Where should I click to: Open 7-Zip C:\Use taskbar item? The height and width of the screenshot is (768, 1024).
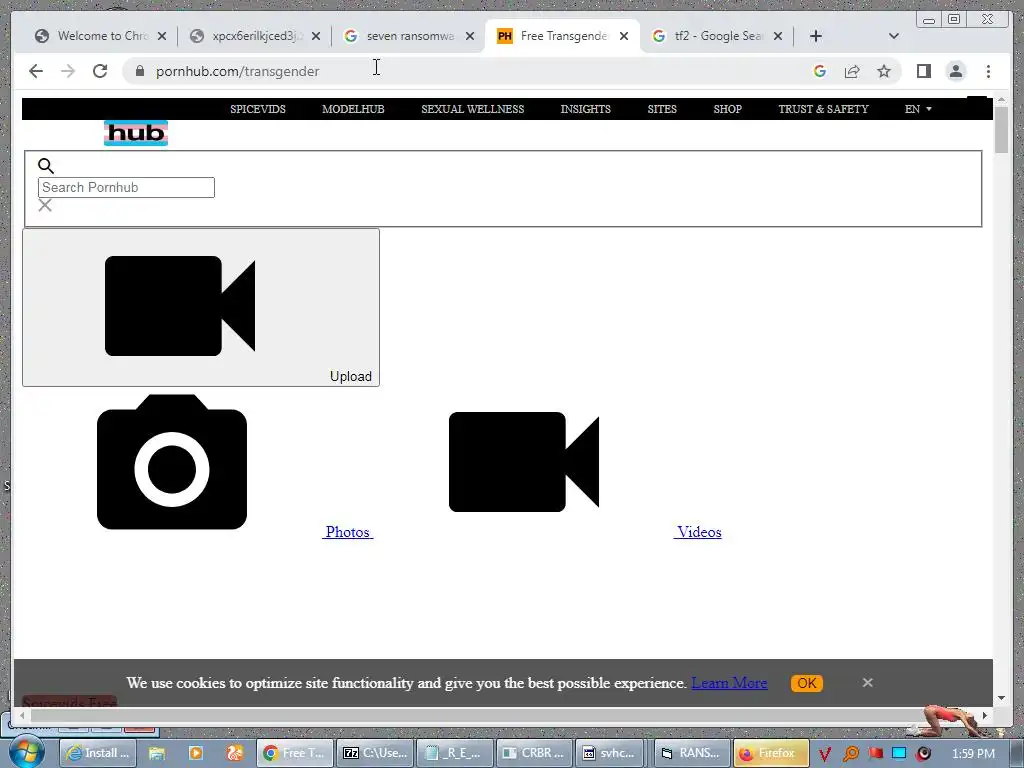pos(376,753)
